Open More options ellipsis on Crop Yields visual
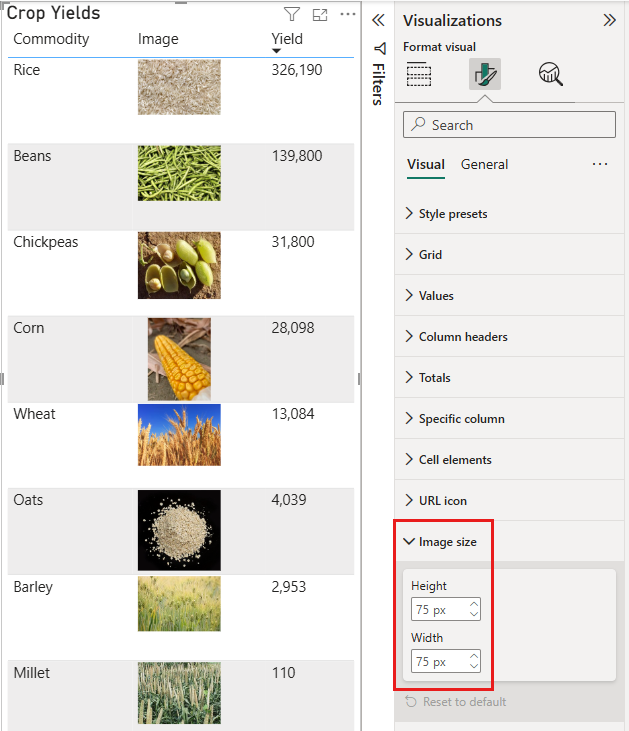 coord(348,14)
